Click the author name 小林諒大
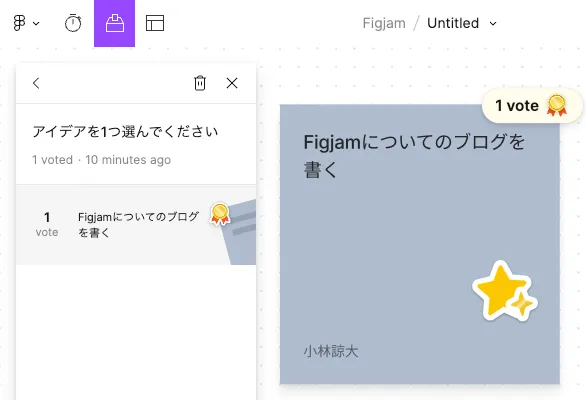Image resolution: width=586 pixels, height=400 pixels. click(x=331, y=351)
